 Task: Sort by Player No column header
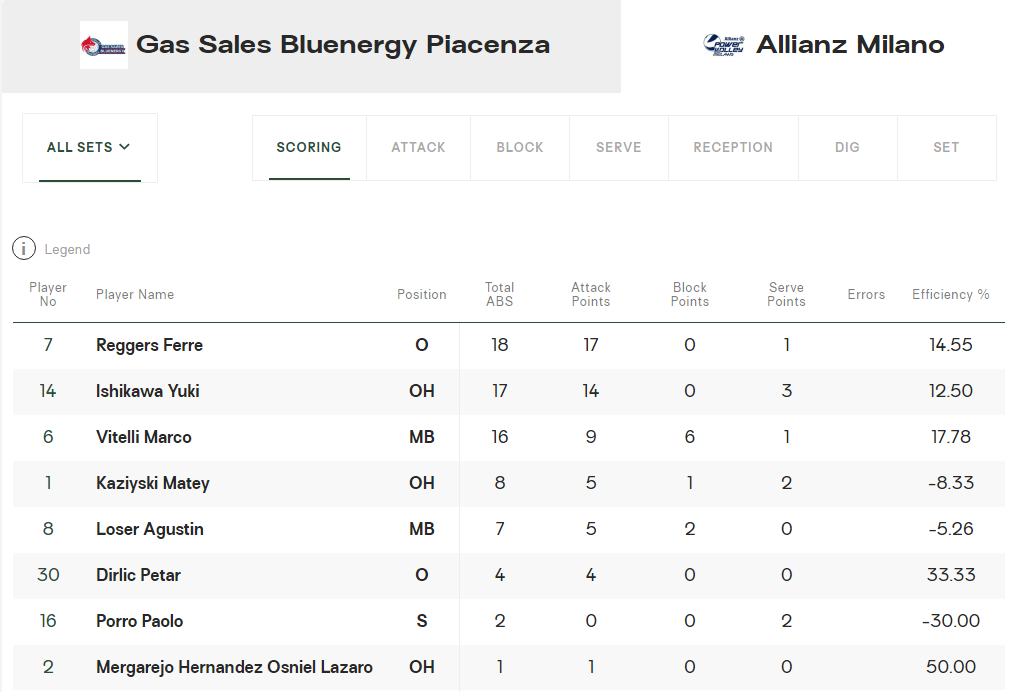(48, 294)
